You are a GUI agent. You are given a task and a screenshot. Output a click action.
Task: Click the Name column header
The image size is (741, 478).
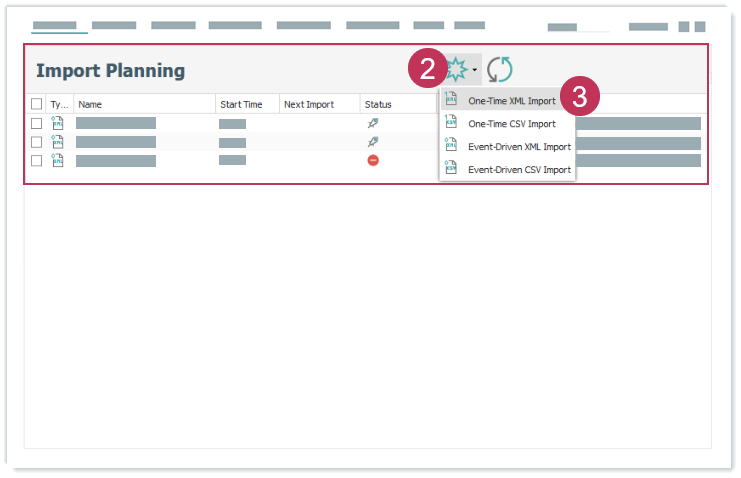pyautogui.click(x=90, y=104)
